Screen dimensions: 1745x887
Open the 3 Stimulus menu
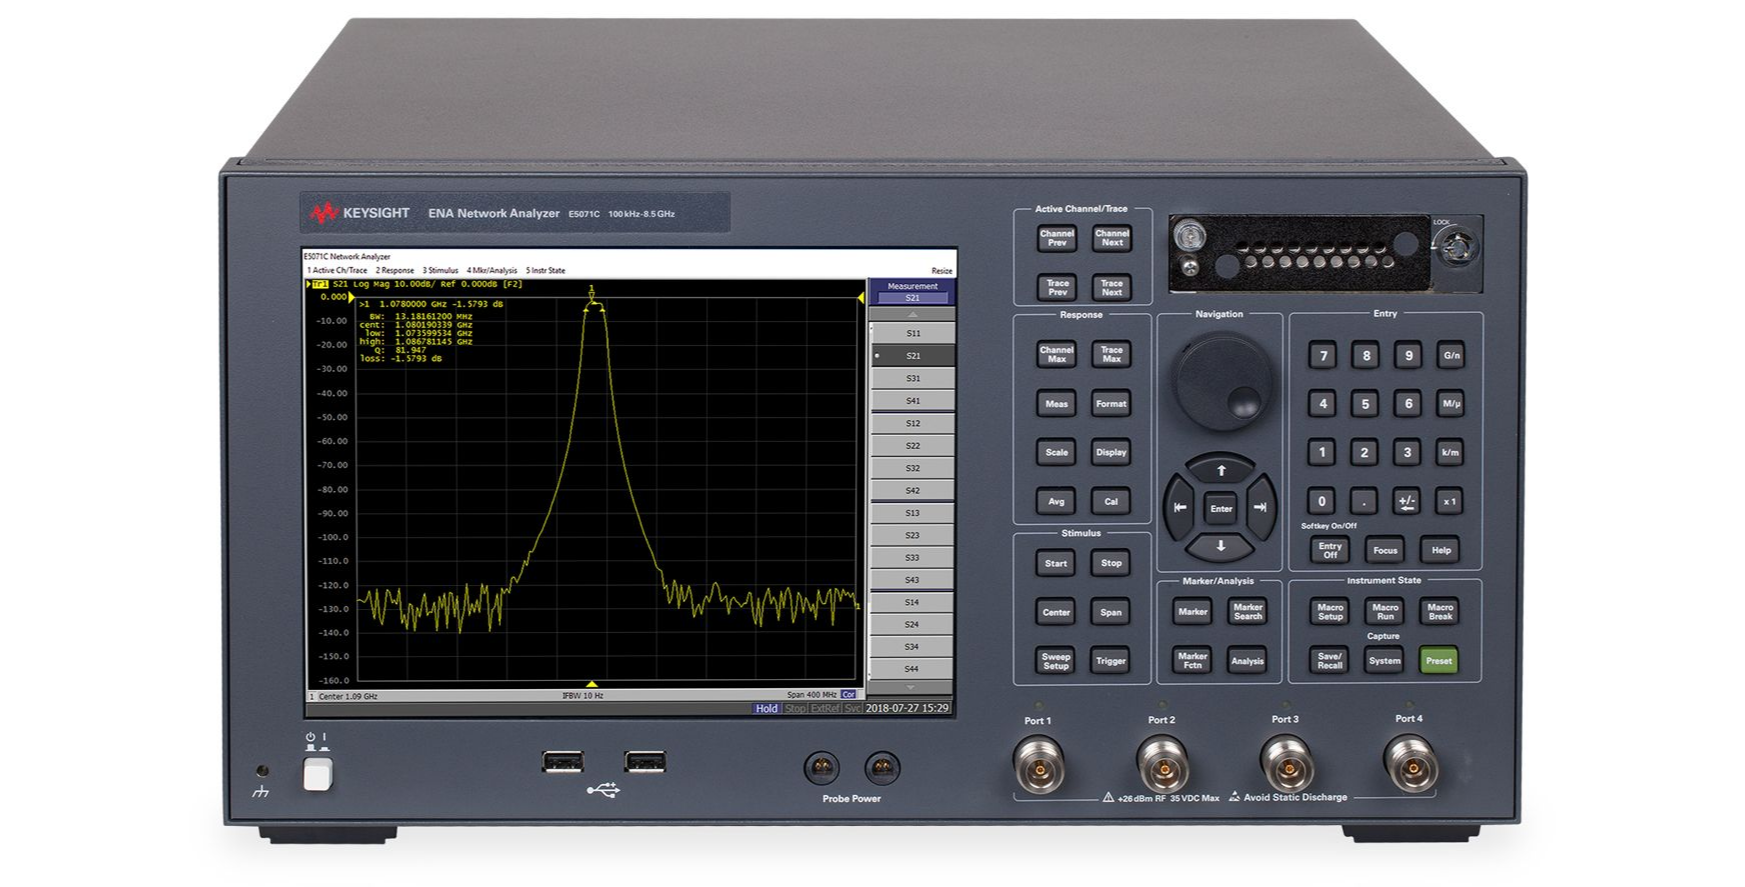(440, 271)
